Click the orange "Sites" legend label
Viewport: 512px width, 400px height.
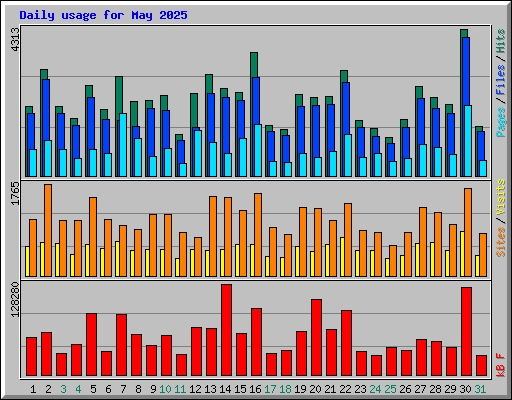500,242
